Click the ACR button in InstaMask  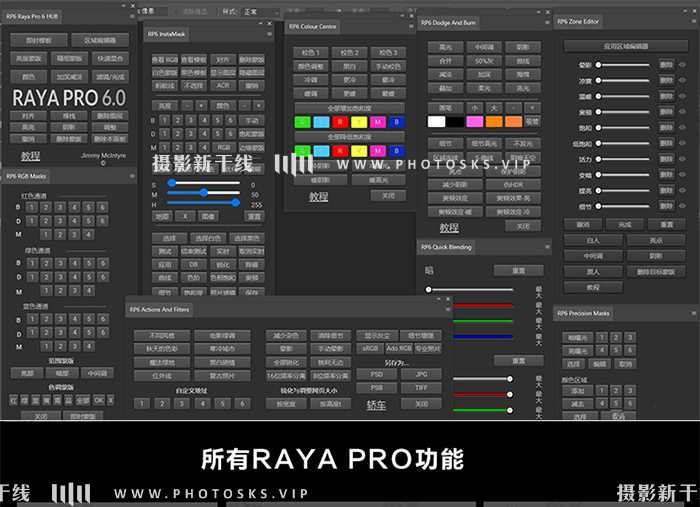[223, 85]
